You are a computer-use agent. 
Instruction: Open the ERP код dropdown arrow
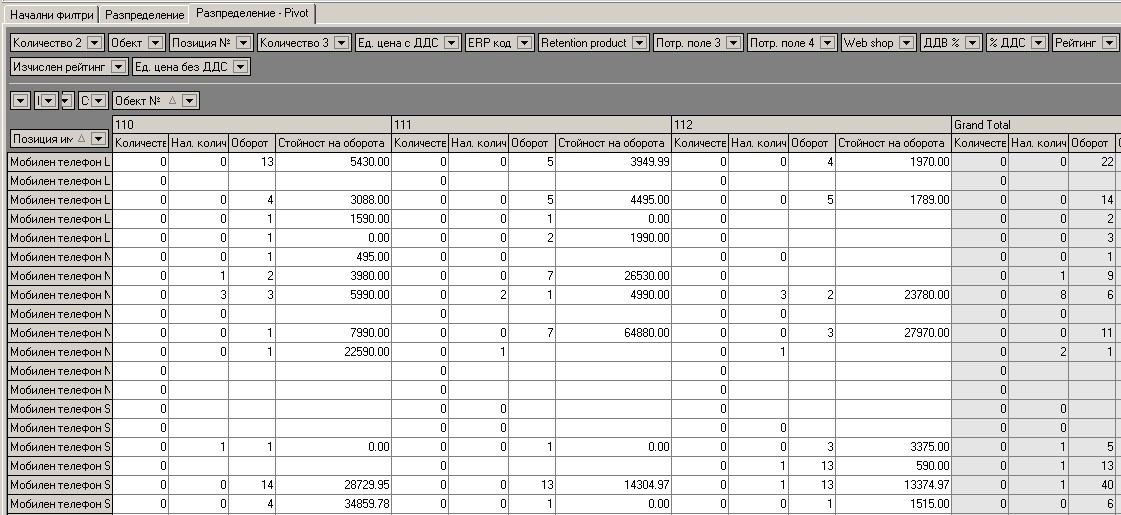(x=524, y=43)
